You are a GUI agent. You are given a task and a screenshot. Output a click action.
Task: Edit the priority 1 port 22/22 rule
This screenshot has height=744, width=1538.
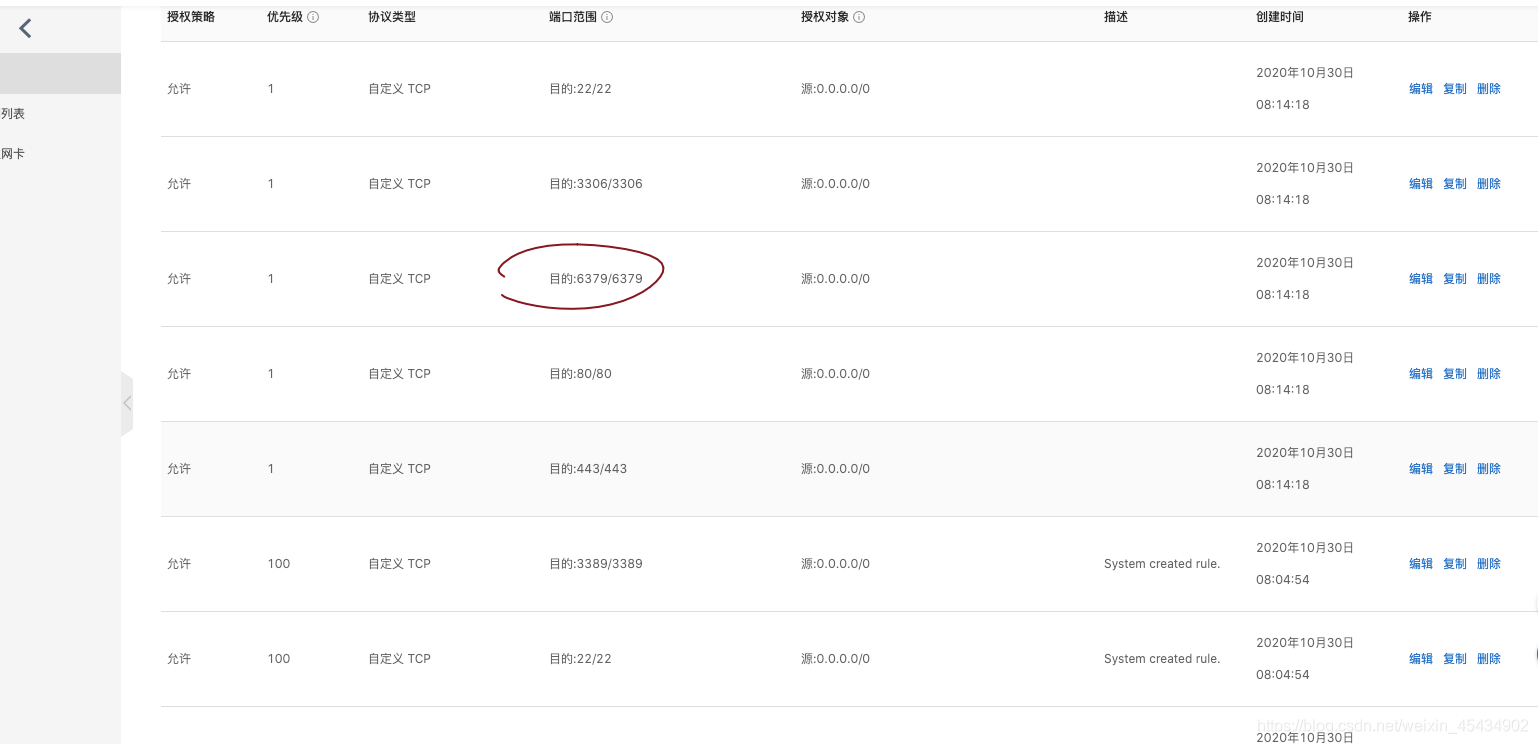[x=1420, y=89]
